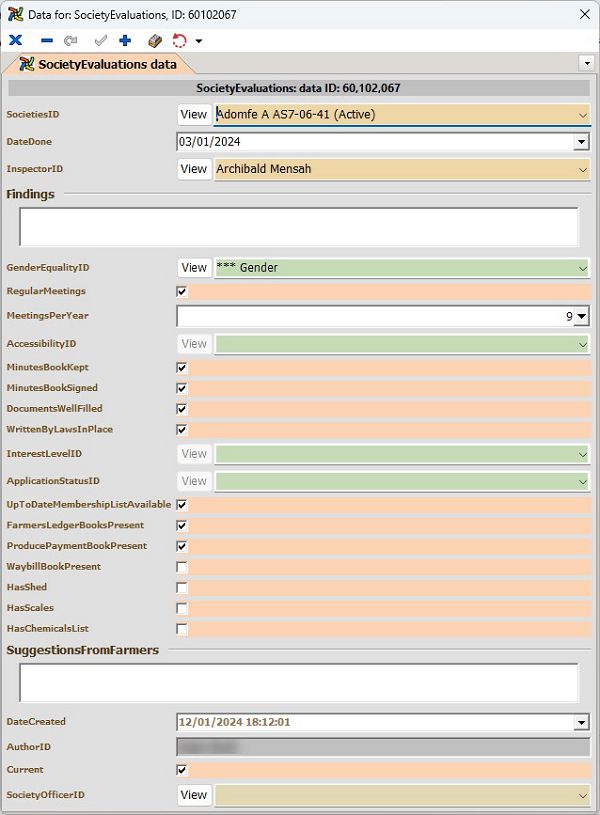Click the AuthorID greyed field
This screenshot has width=600, height=815.
[383, 747]
